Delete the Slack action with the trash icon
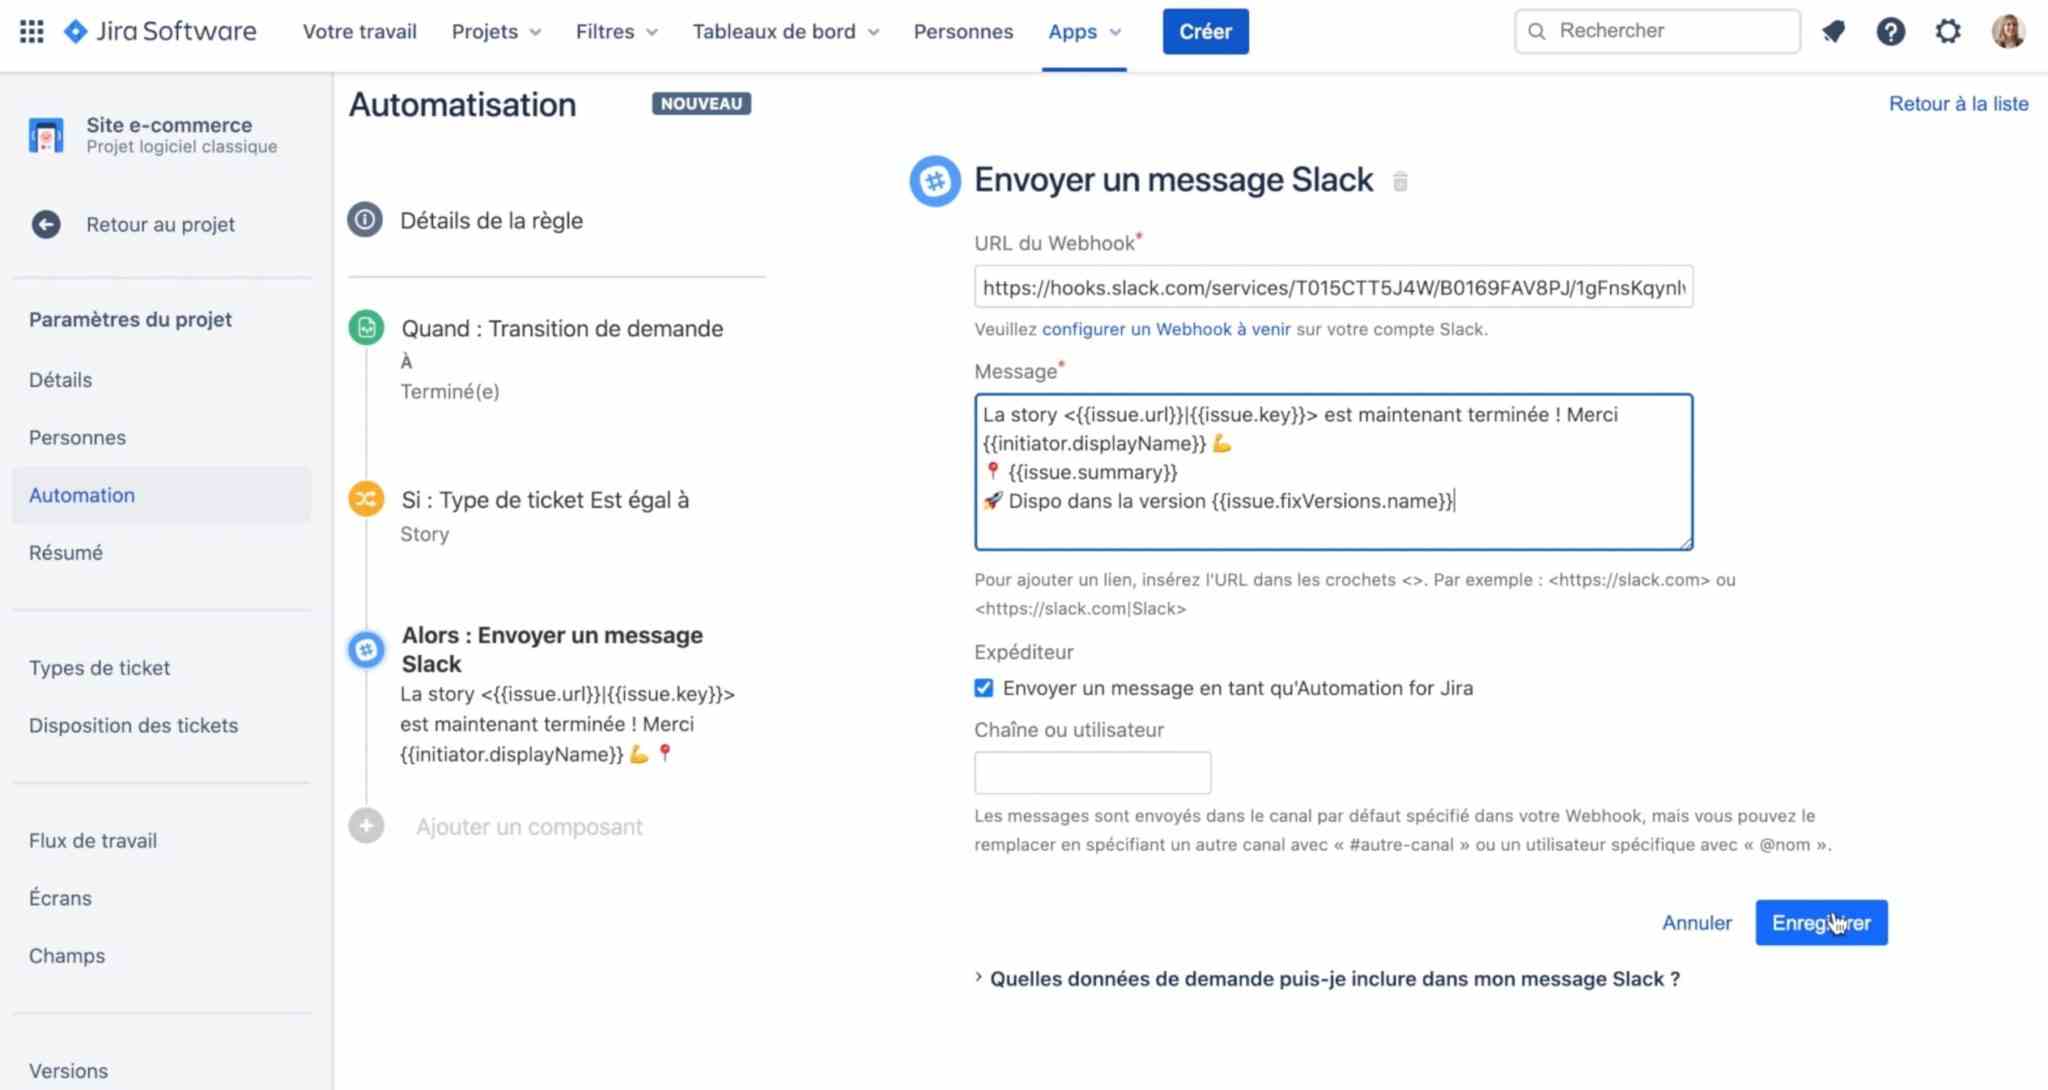This screenshot has height=1090, width=2048. point(1400,181)
